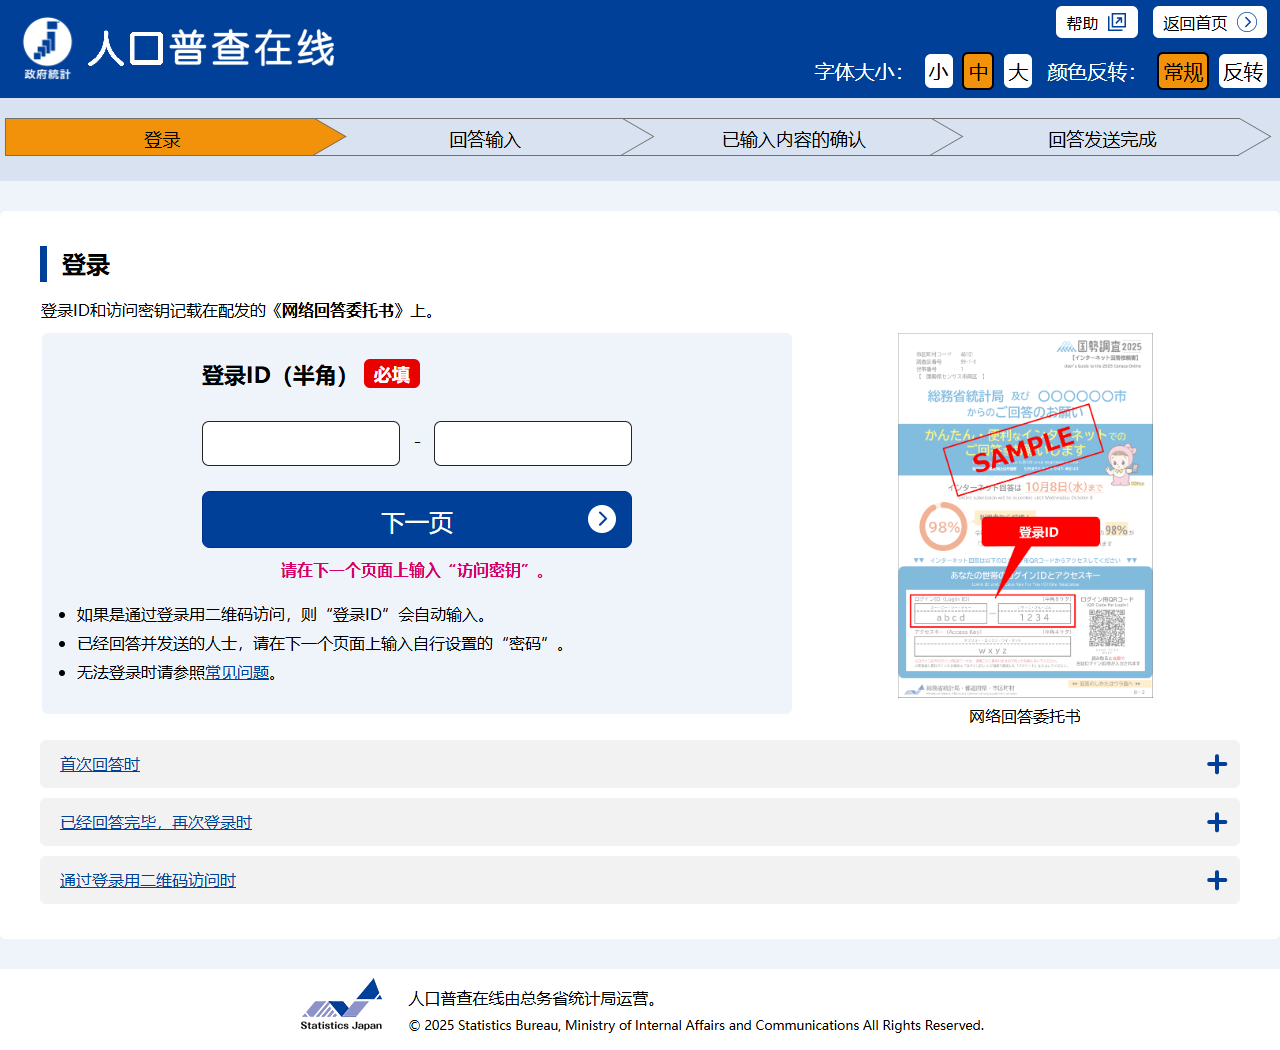Select the 回答输入 step tab
1280x1050 pixels.
[x=485, y=138]
